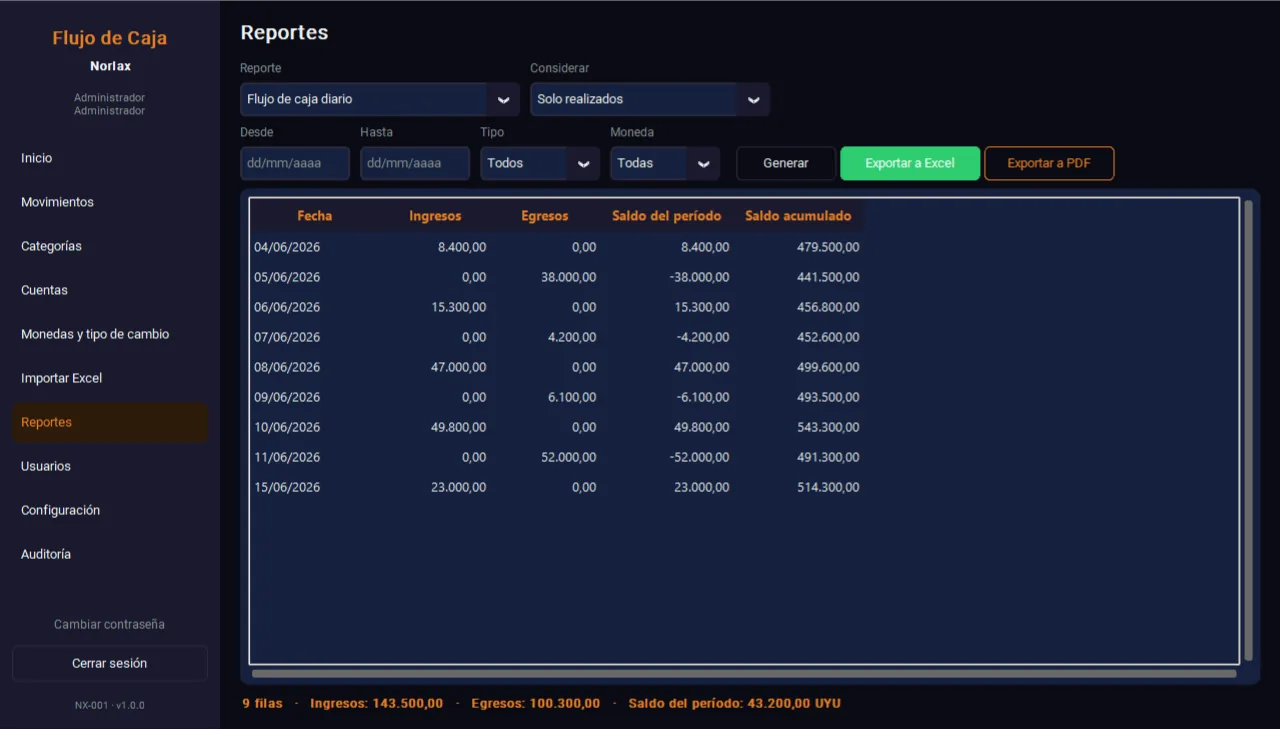The height and width of the screenshot is (729, 1280).
Task: Expand the Considerar chevron
Action: tap(753, 100)
